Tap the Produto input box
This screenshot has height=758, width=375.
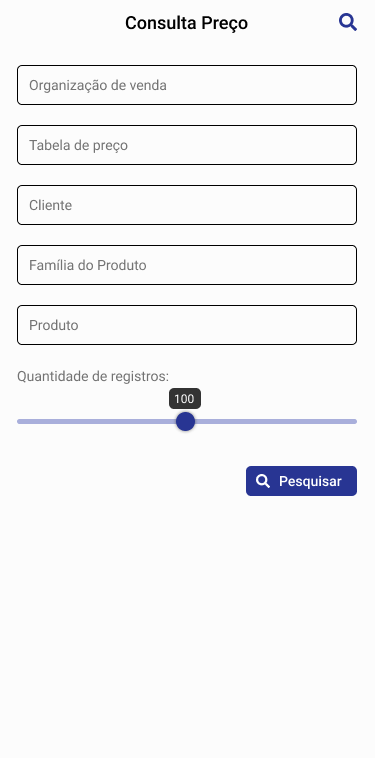click(x=187, y=325)
